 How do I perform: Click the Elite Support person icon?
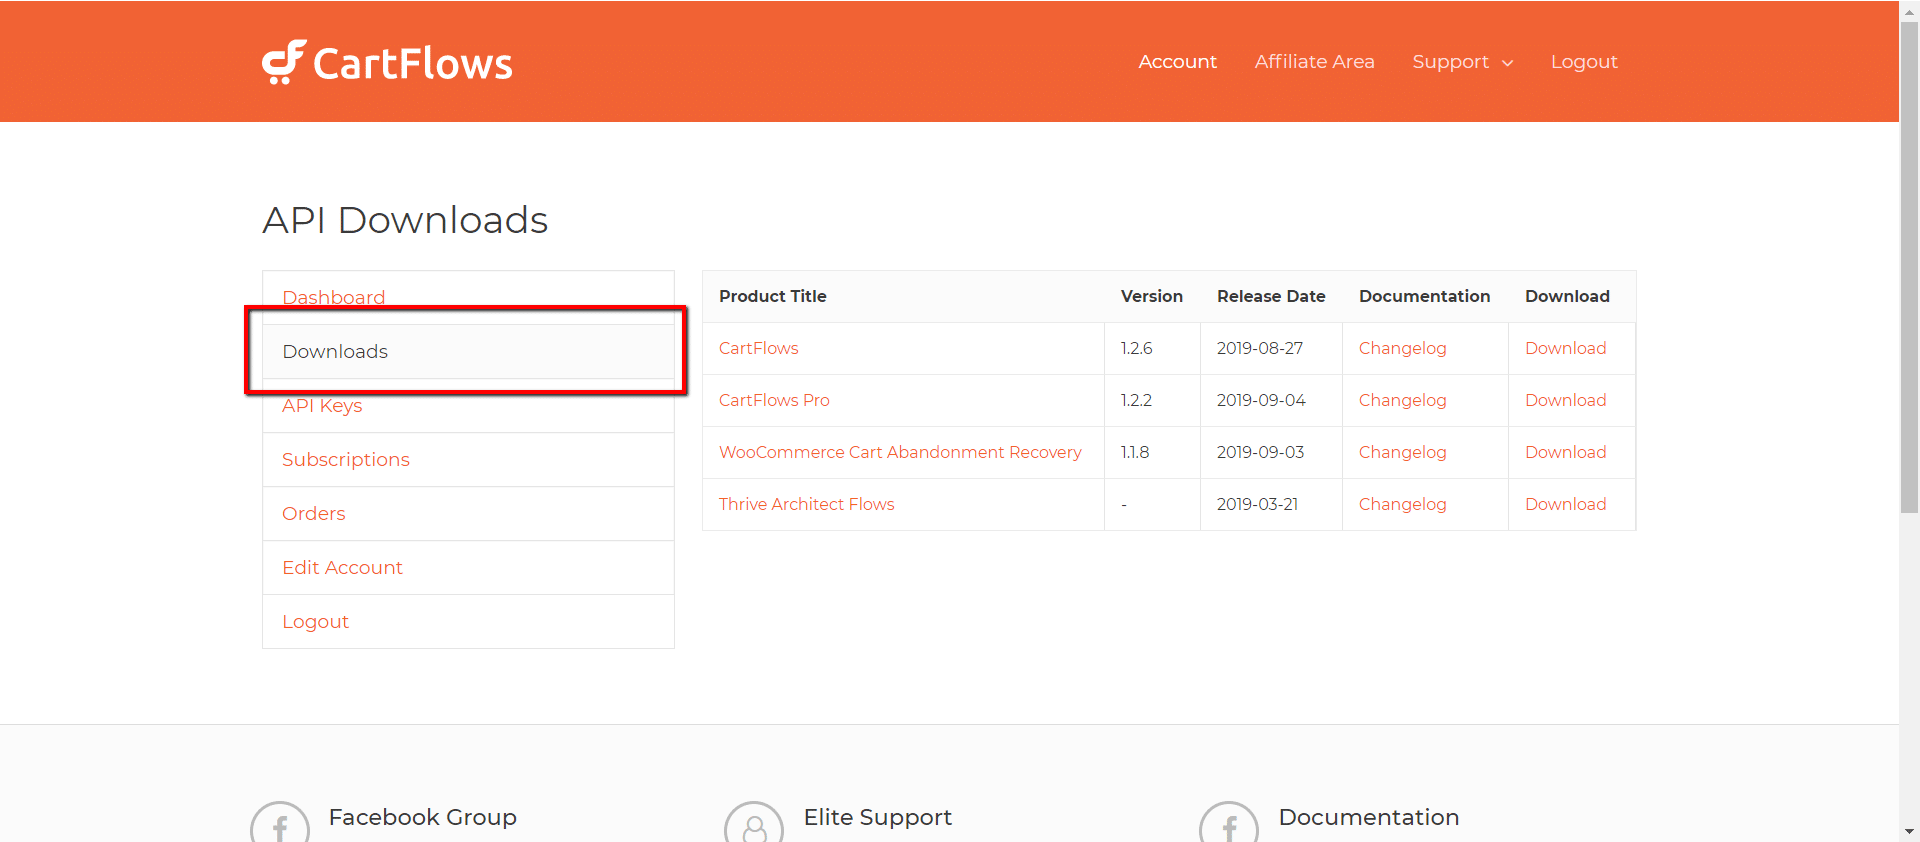tap(754, 825)
